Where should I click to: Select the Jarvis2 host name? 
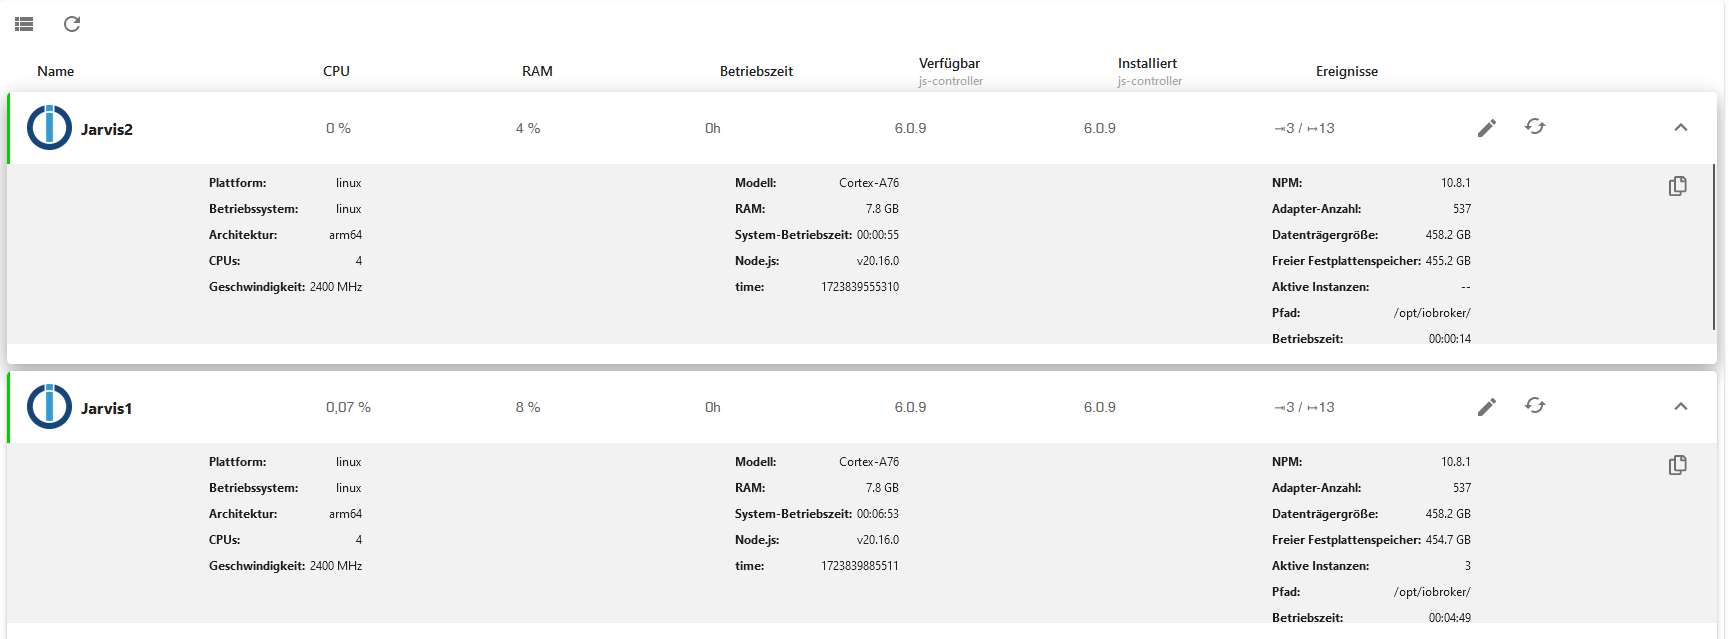tap(107, 129)
